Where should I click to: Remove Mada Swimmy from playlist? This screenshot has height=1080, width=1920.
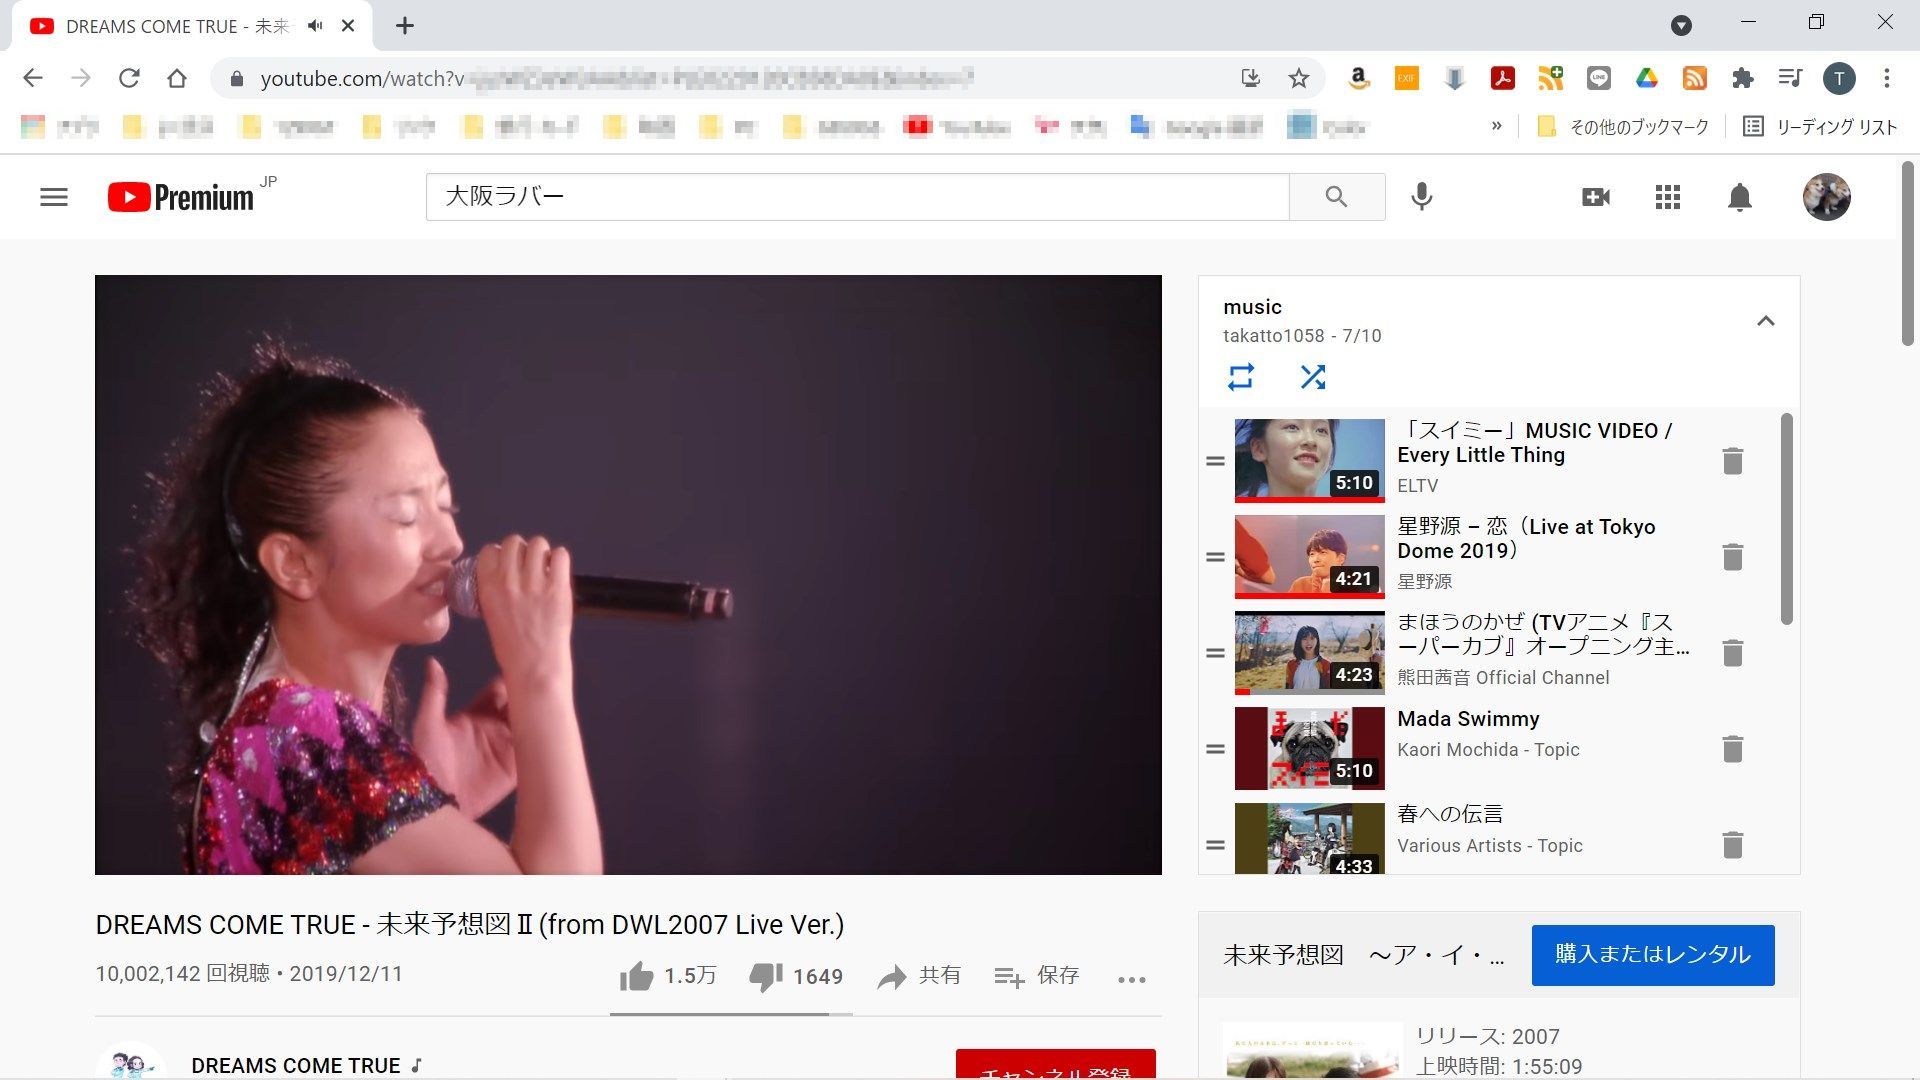[x=1733, y=749]
